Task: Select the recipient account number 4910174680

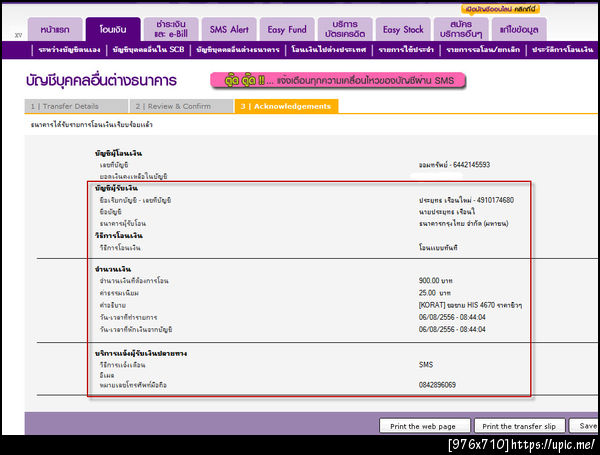Action: click(x=495, y=200)
